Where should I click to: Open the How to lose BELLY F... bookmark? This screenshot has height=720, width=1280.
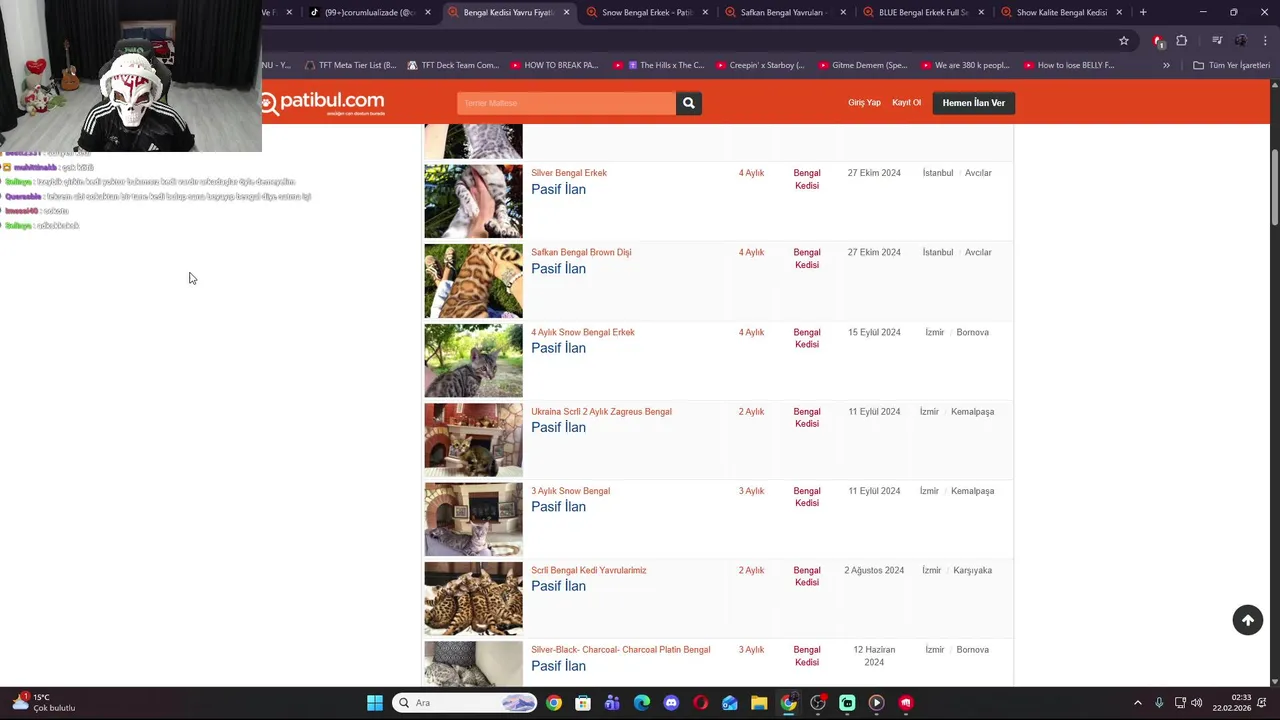click(1068, 65)
